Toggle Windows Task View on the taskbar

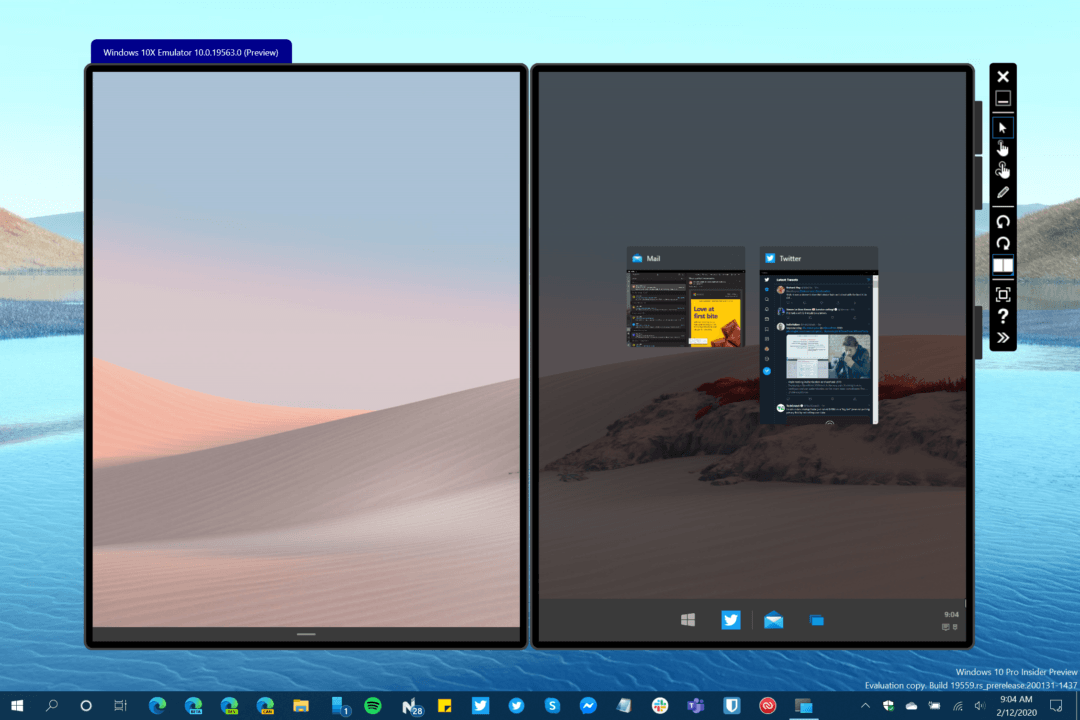tap(120, 706)
